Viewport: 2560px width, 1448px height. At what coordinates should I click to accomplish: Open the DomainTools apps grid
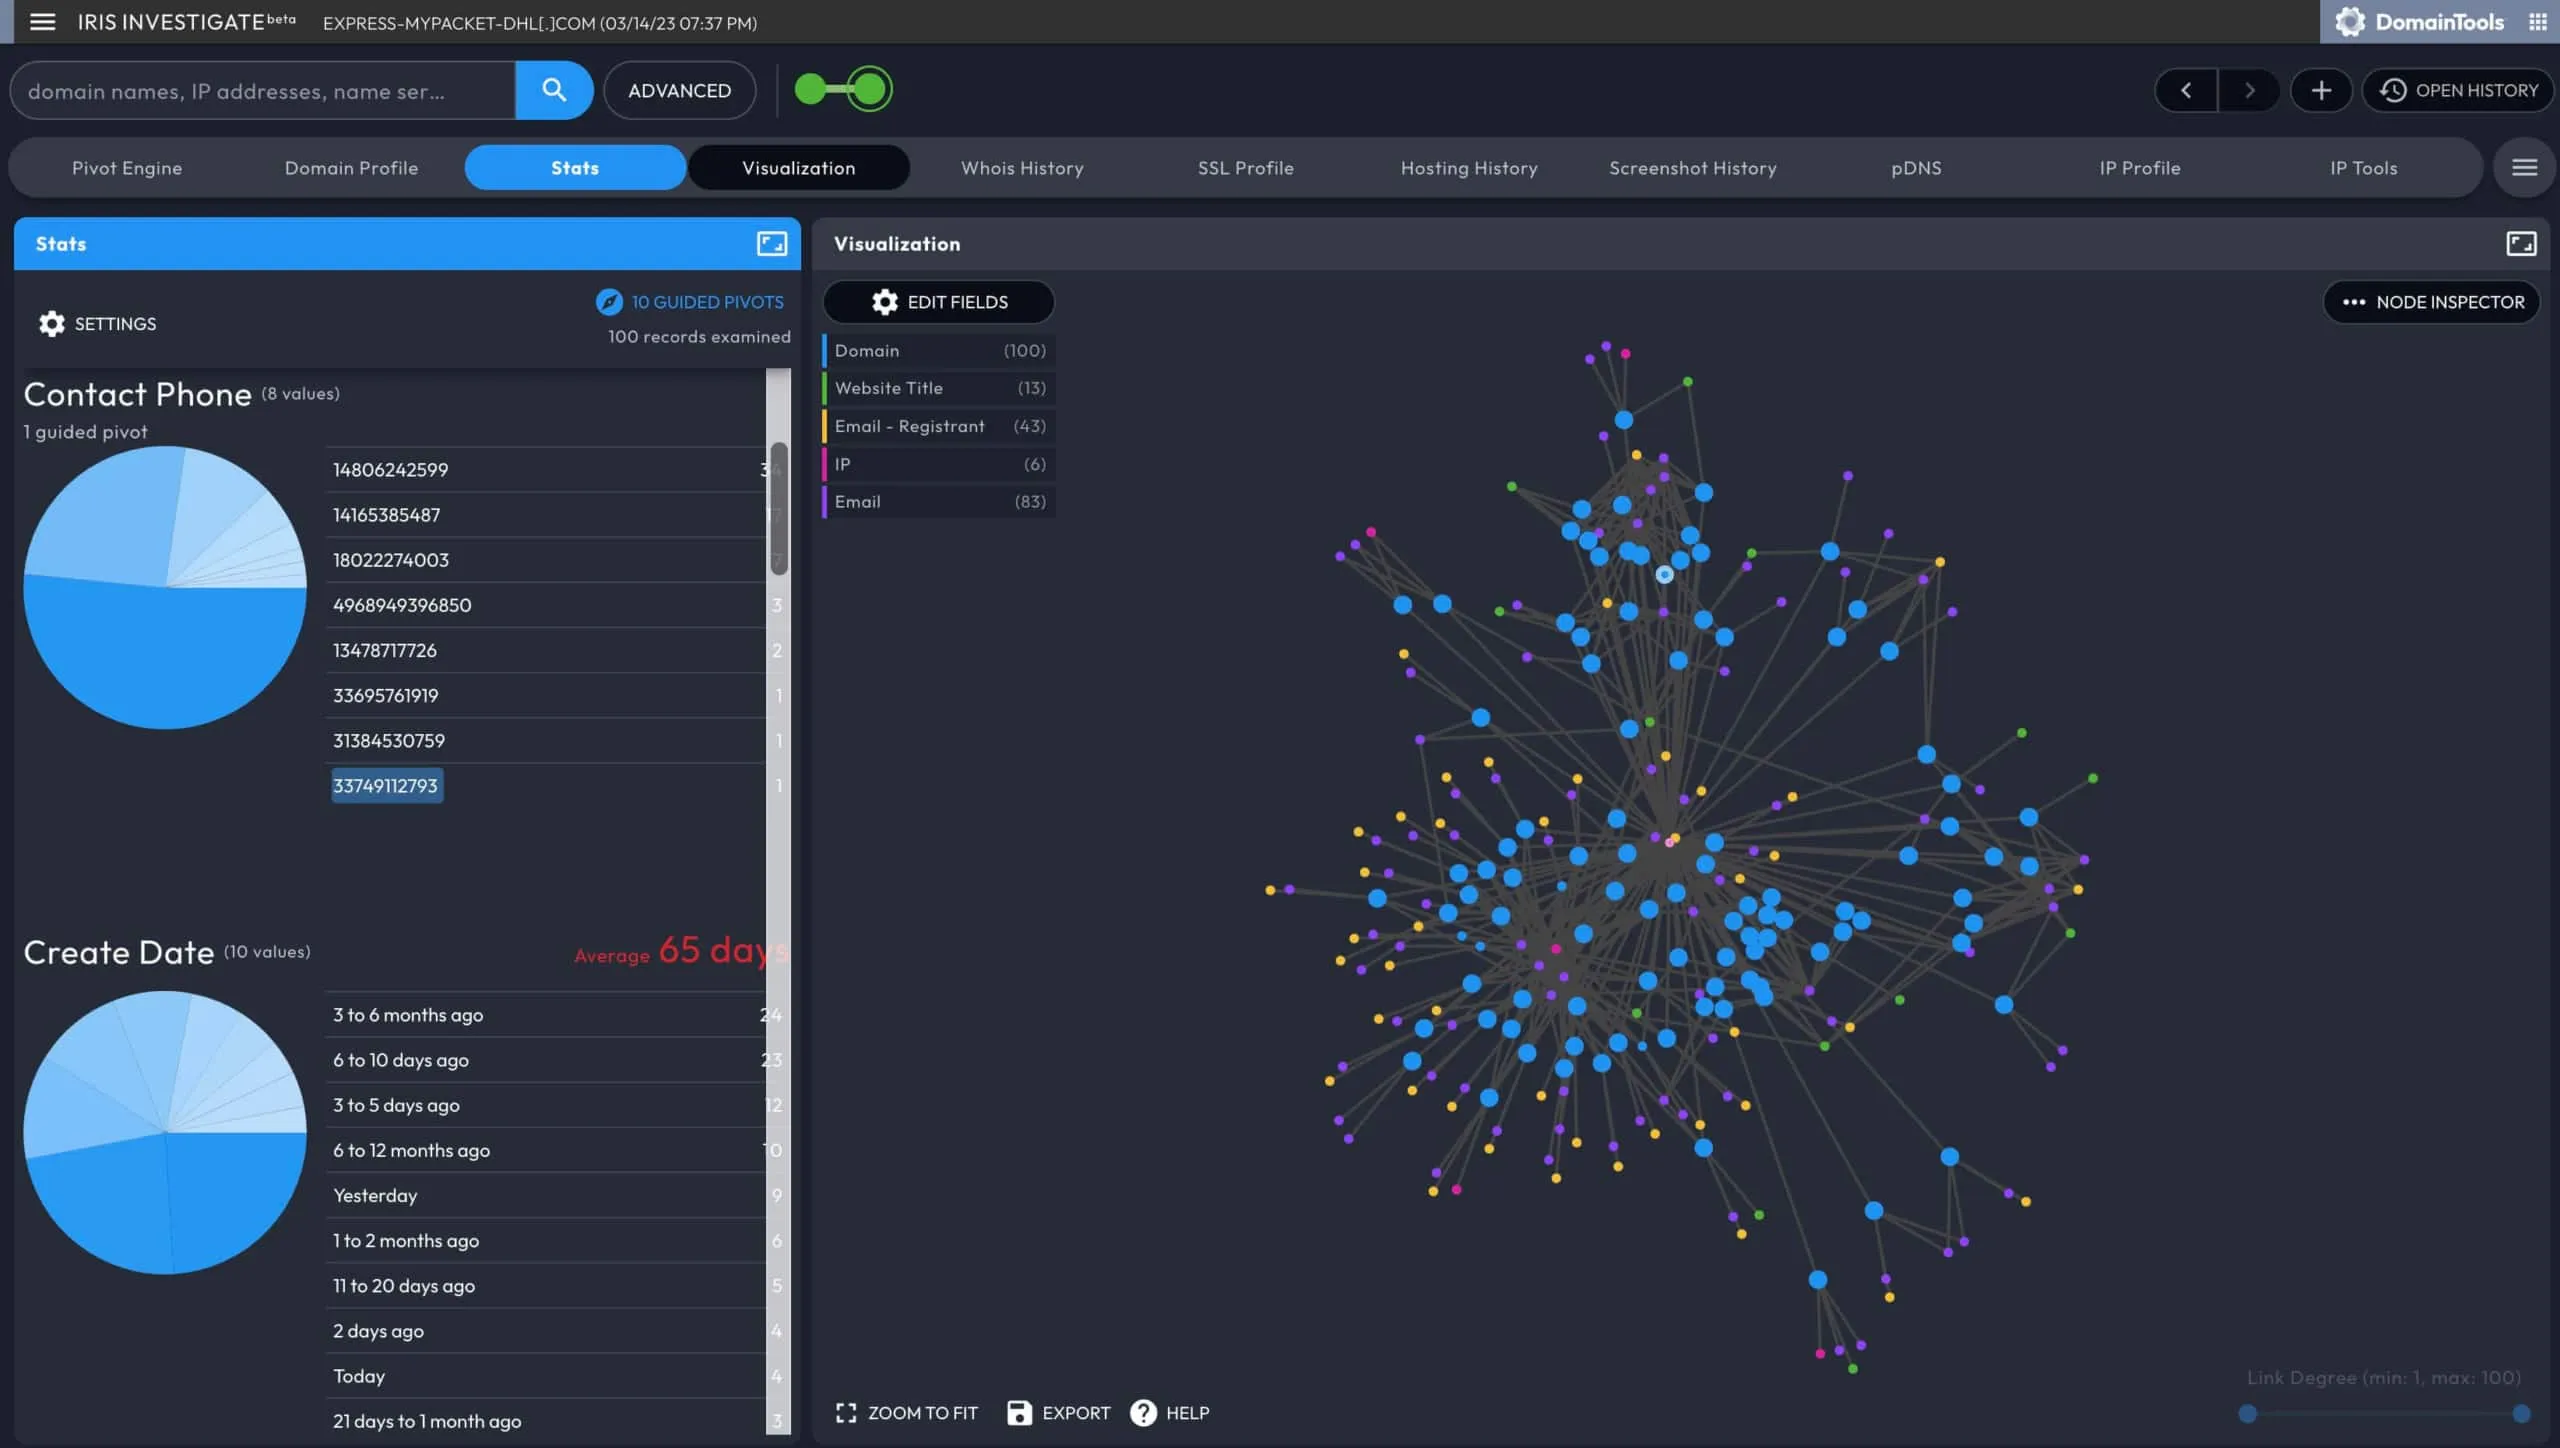point(2537,22)
